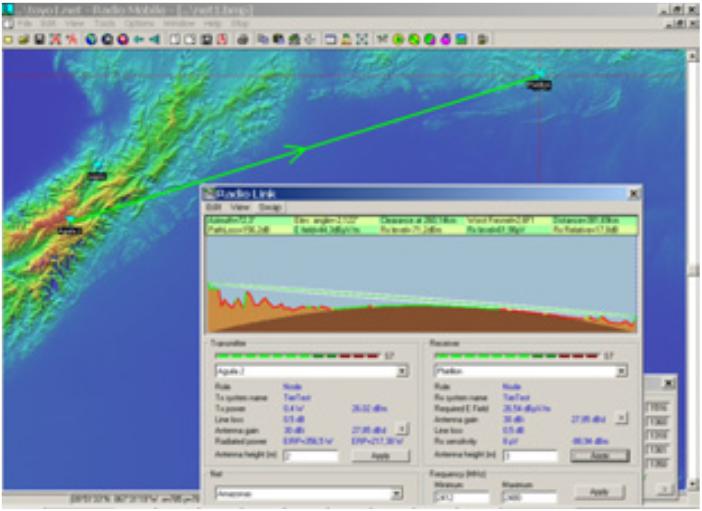Expand the receiver Platillon dropdown
702x511 pixels.
[621, 371]
